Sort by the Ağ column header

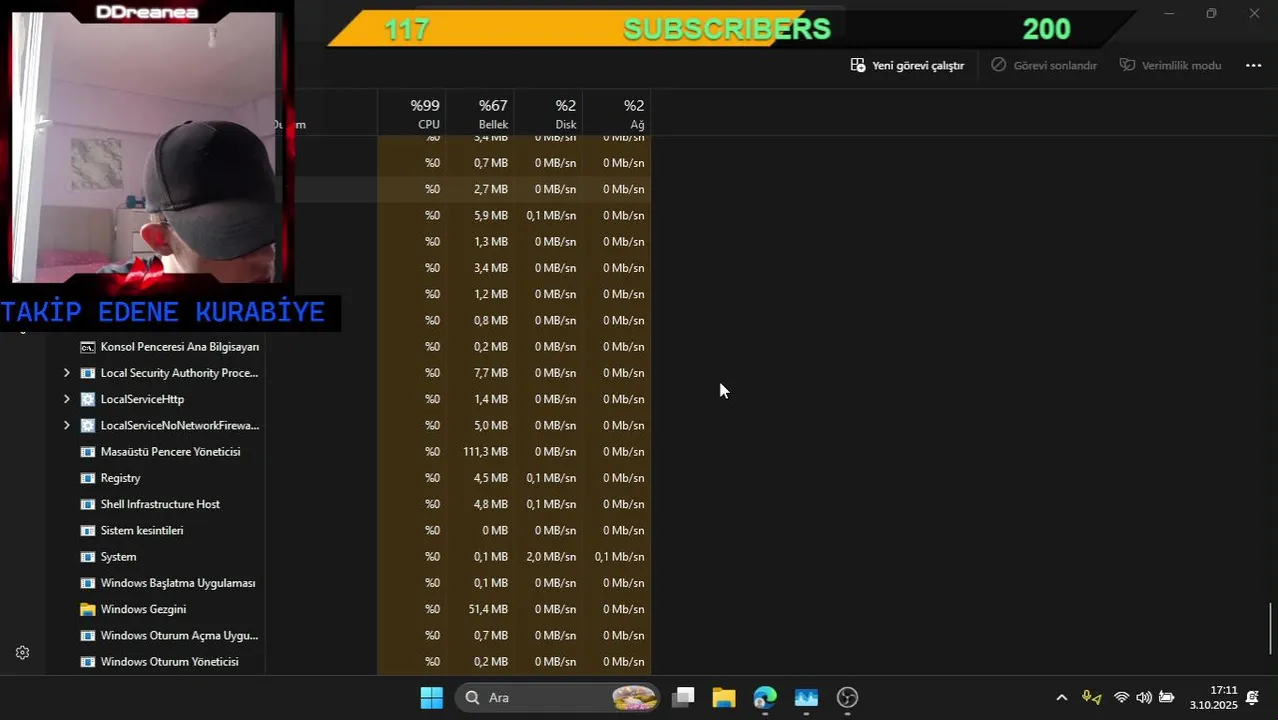coord(616,114)
